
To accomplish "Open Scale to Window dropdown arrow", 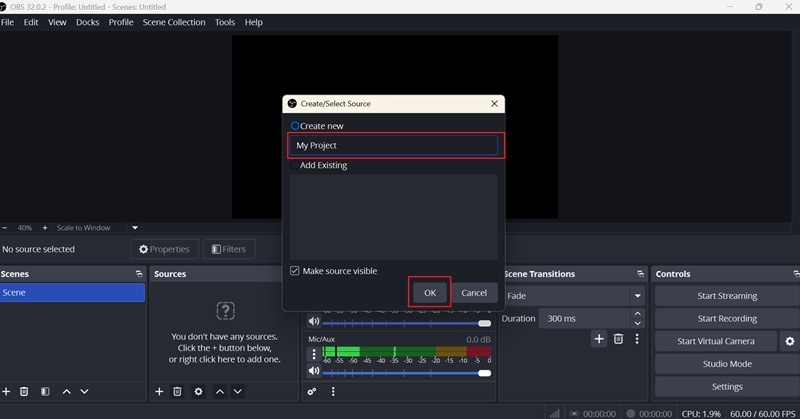I will point(135,228).
